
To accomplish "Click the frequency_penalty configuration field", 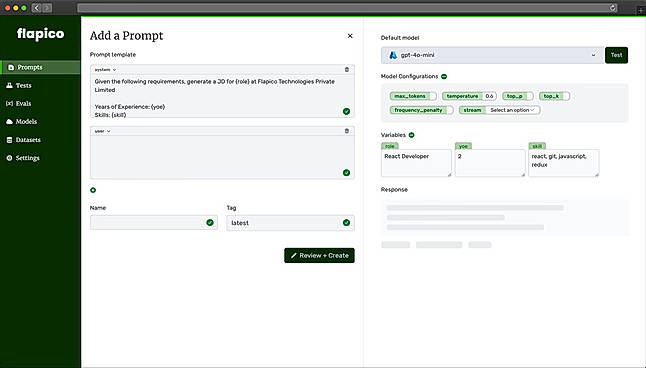I will click(x=421, y=110).
